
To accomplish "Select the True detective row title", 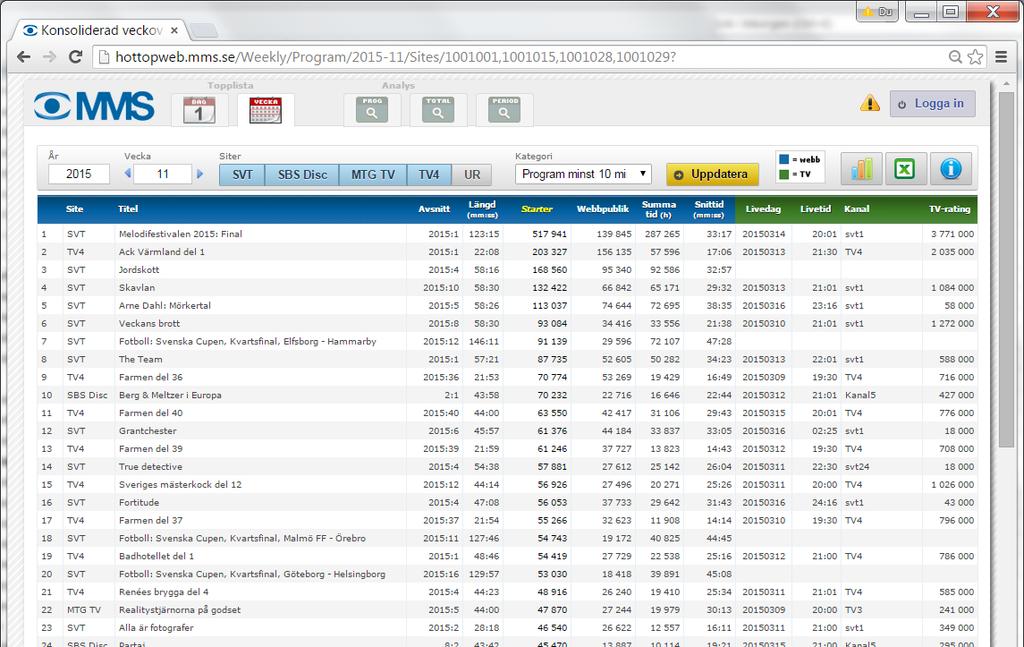I will click(x=151, y=467).
